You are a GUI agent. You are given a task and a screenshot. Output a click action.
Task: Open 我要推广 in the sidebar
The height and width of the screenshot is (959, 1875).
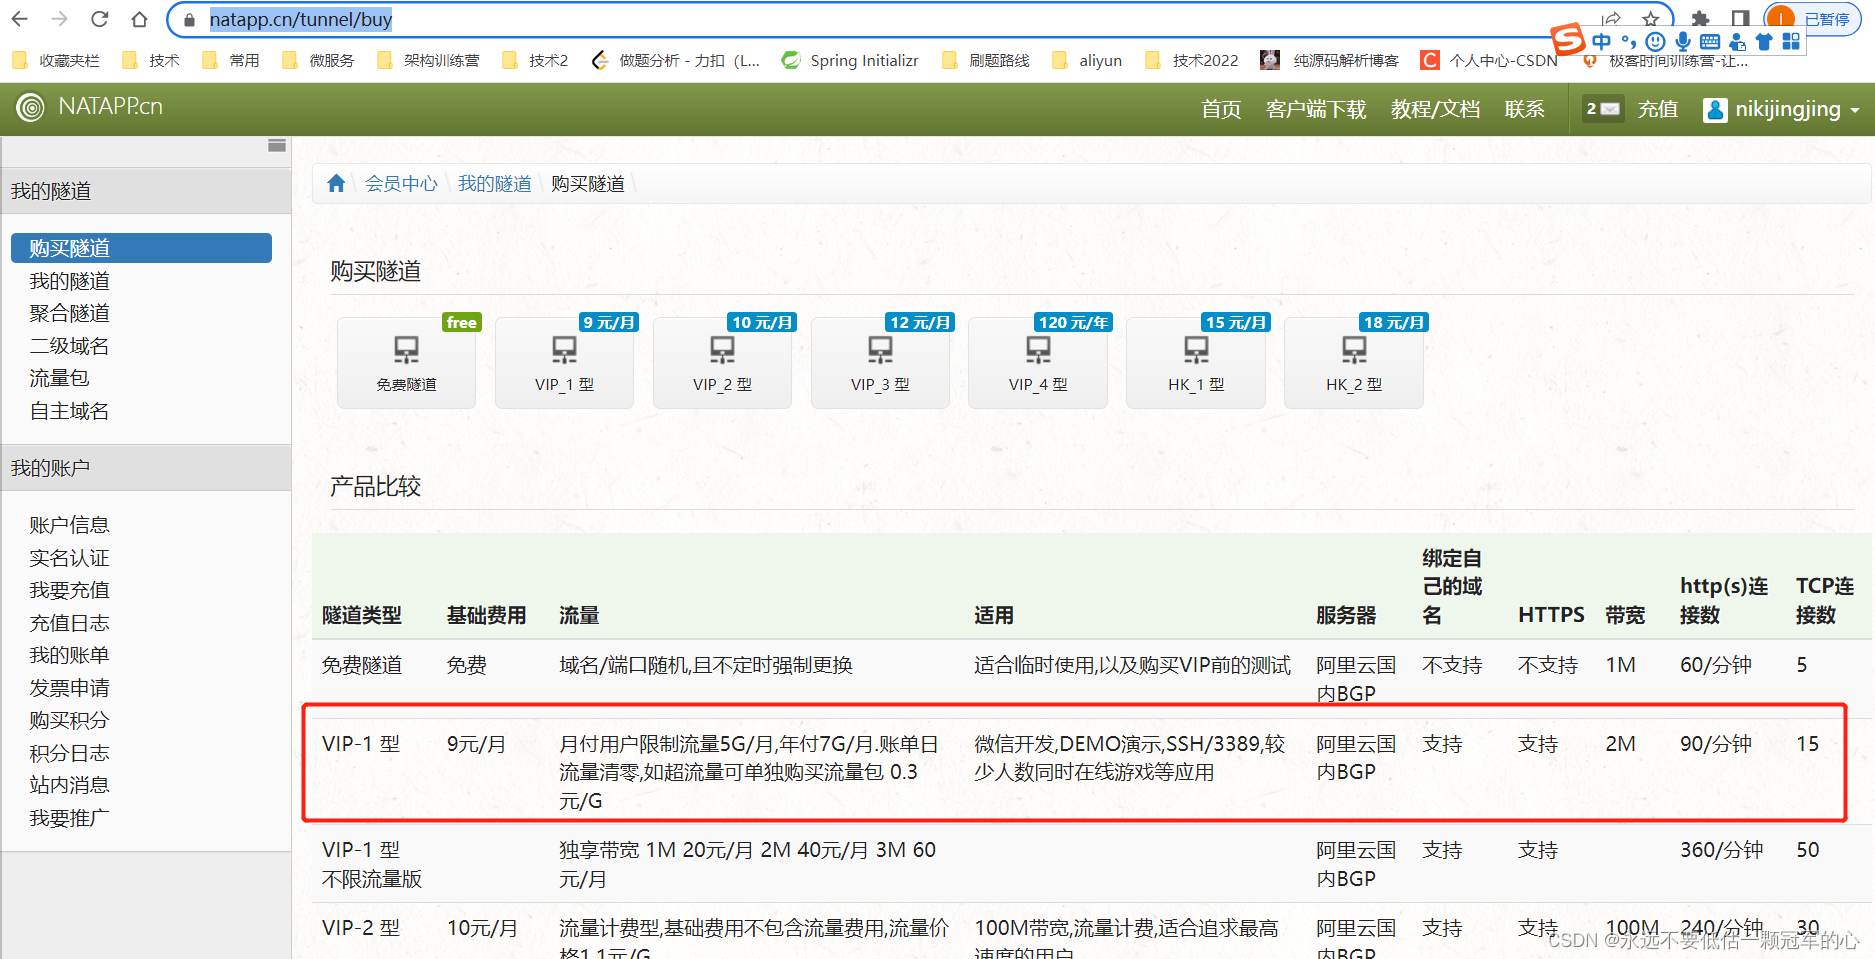coord(70,818)
